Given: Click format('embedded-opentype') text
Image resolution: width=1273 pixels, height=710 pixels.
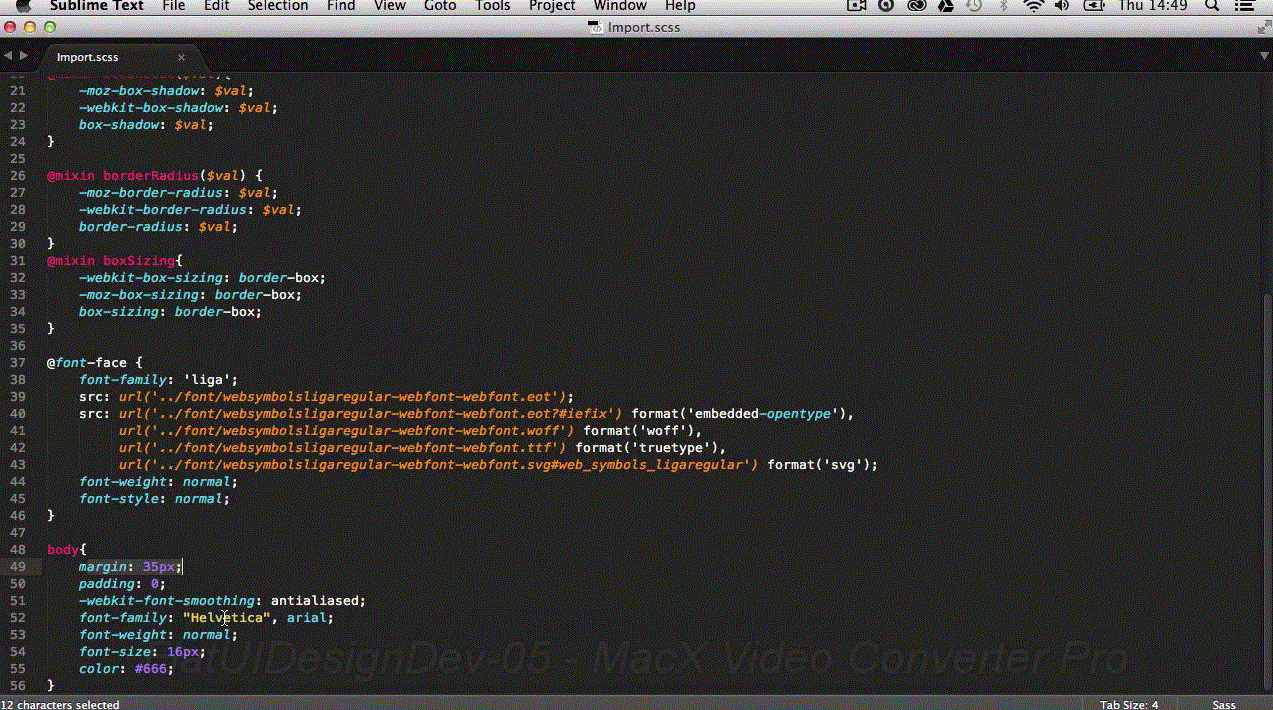Looking at the screenshot, I should pos(741,413).
